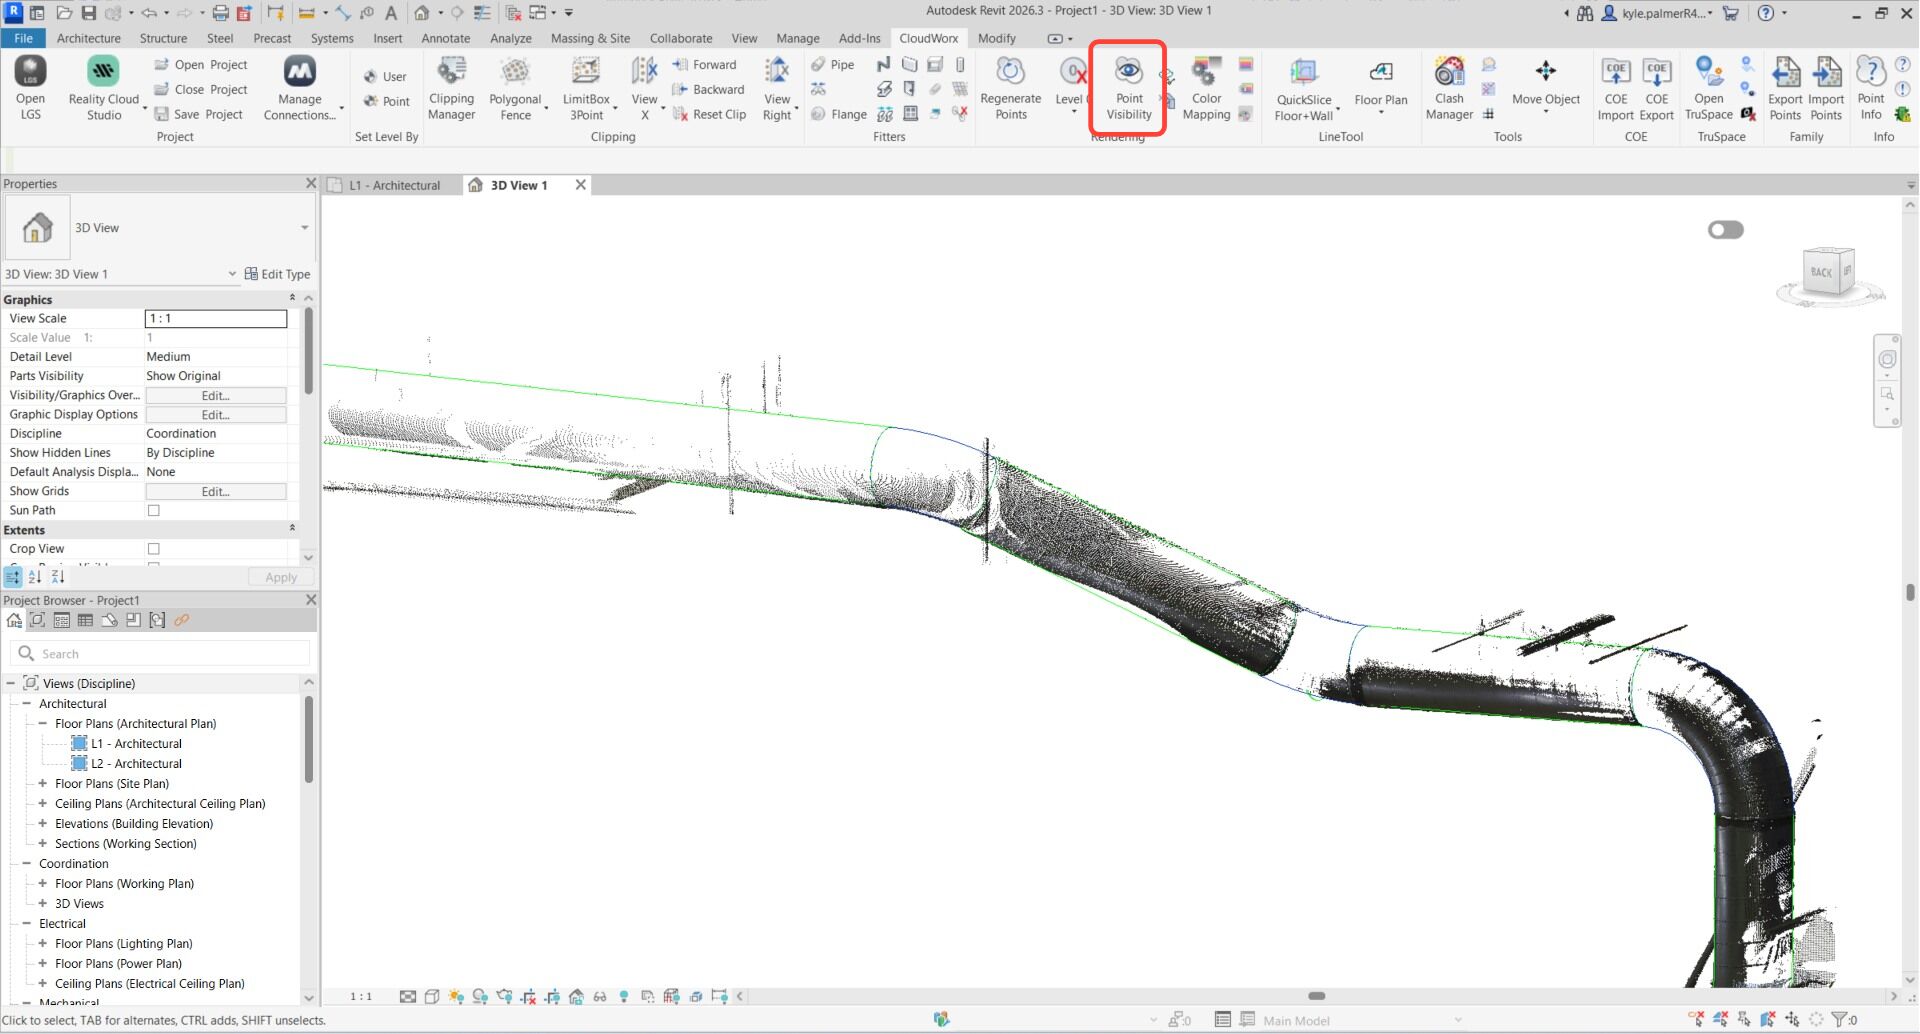Viewport: 1920px width, 1034px height.
Task: Open the 3D View type selector dropdown
Action: [x=304, y=228]
